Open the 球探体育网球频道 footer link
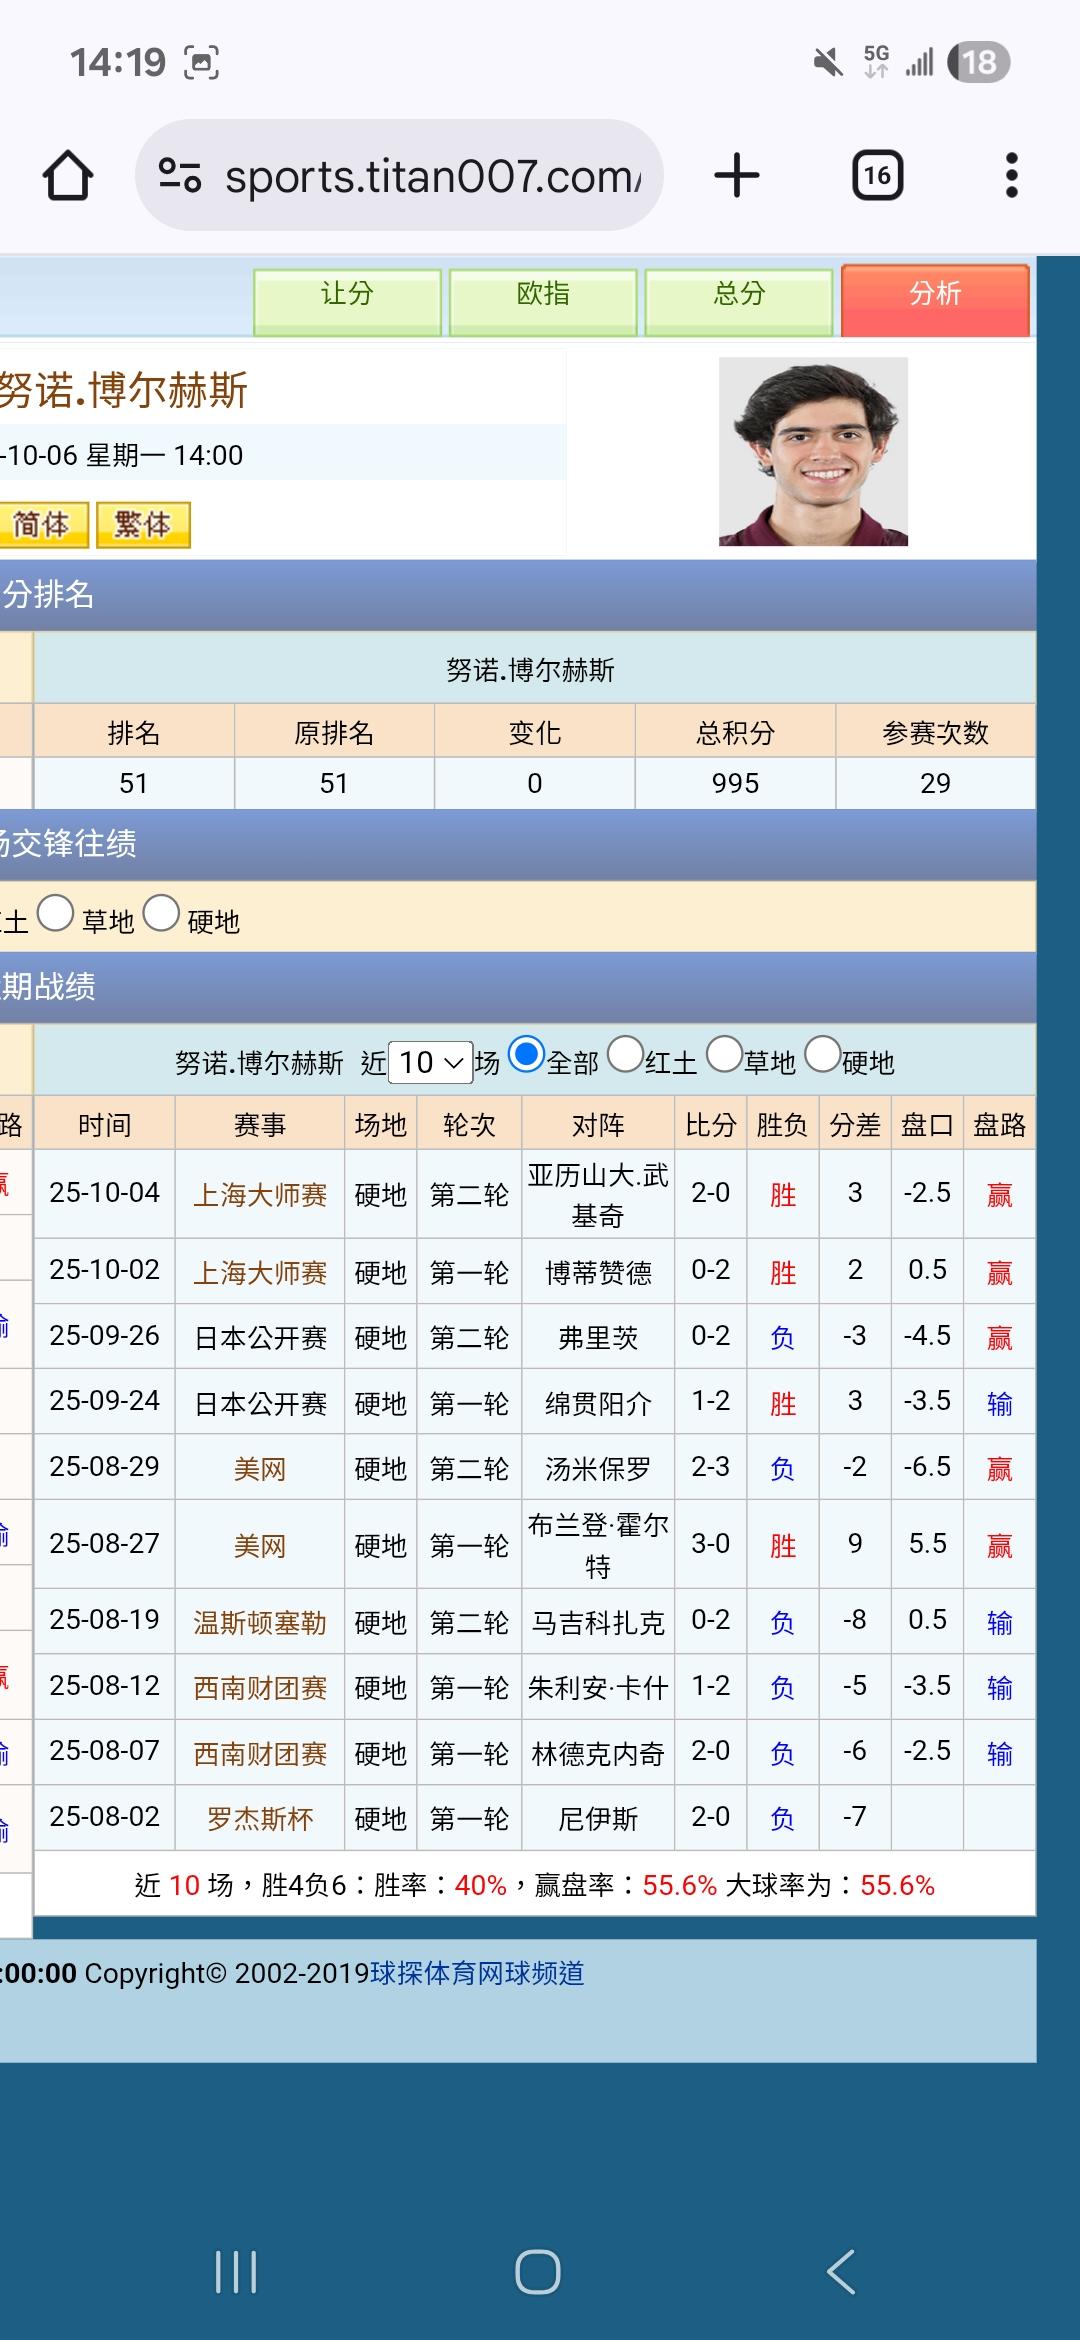This screenshot has width=1080, height=2340. (x=477, y=1973)
